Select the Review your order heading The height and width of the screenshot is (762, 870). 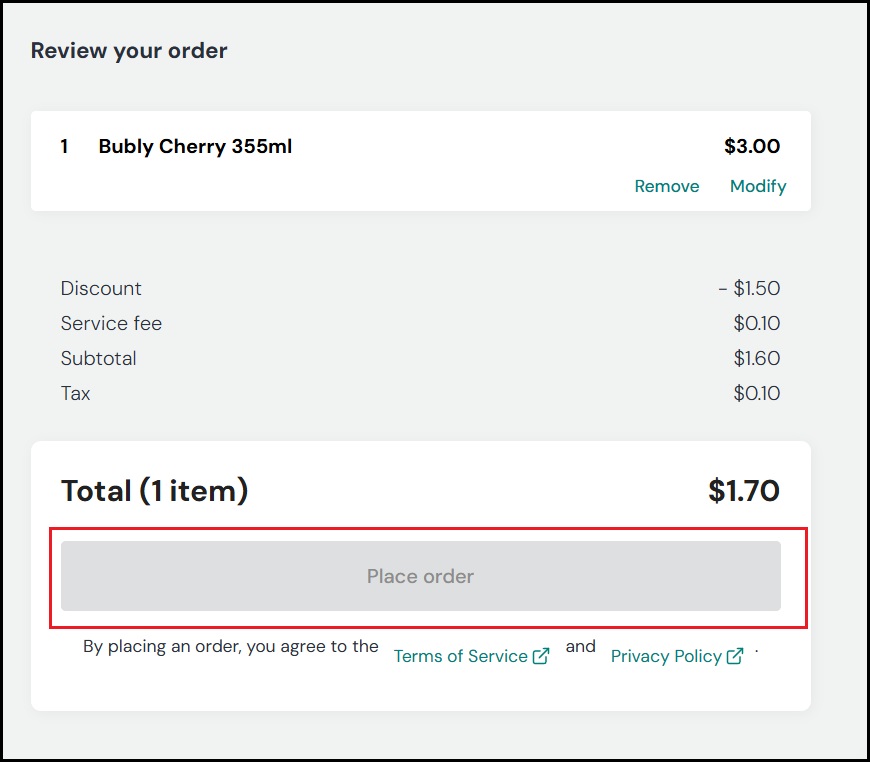pyautogui.click(x=129, y=51)
